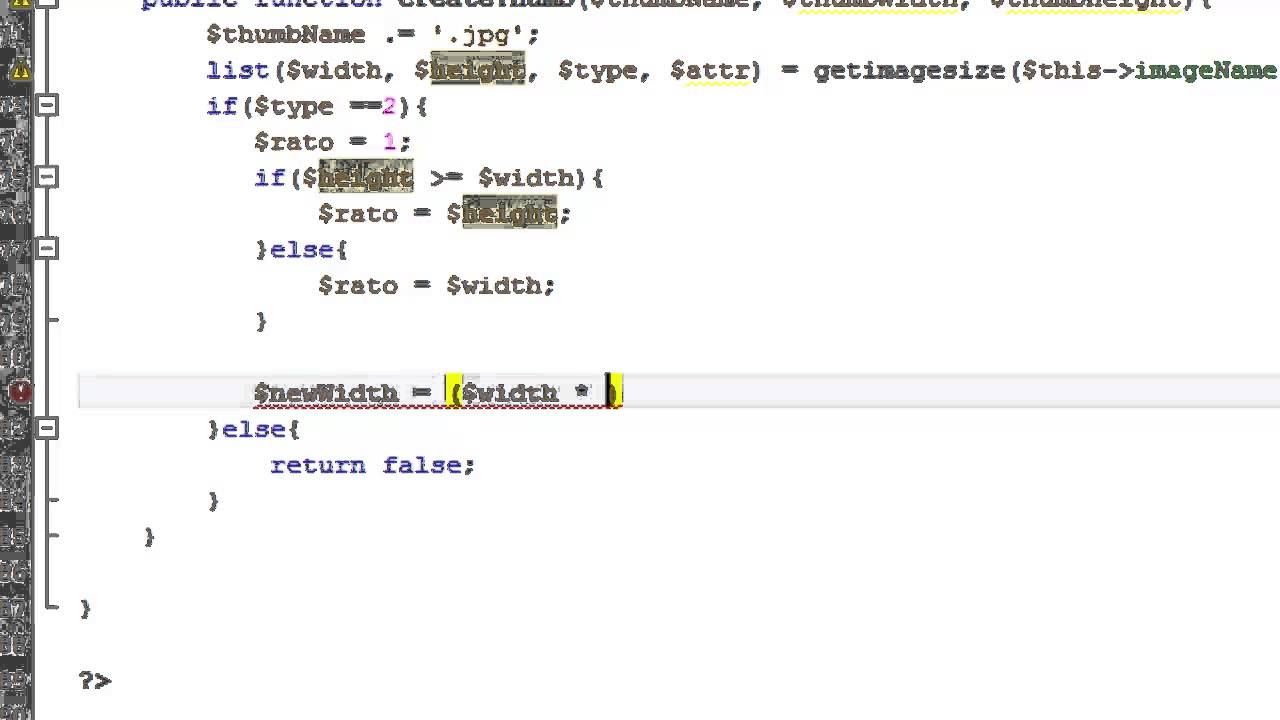
Task: Collapse the if($type ==2) code block
Action: [x=47, y=106]
